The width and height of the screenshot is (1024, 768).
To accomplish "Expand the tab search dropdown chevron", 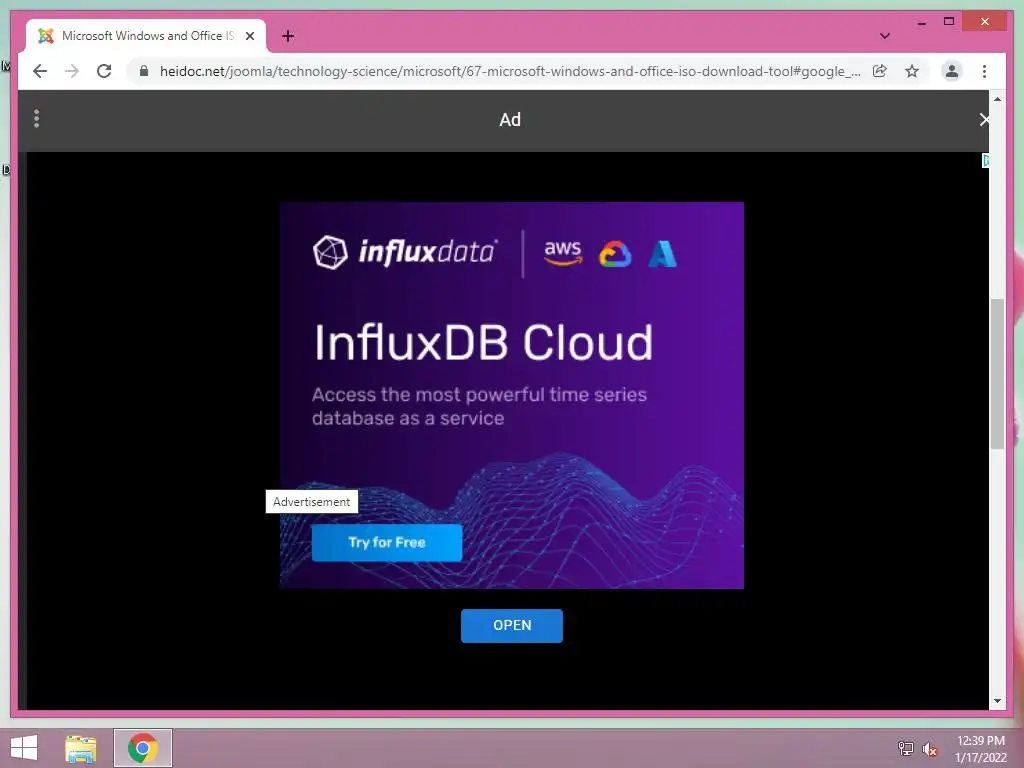I will (x=885, y=36).
